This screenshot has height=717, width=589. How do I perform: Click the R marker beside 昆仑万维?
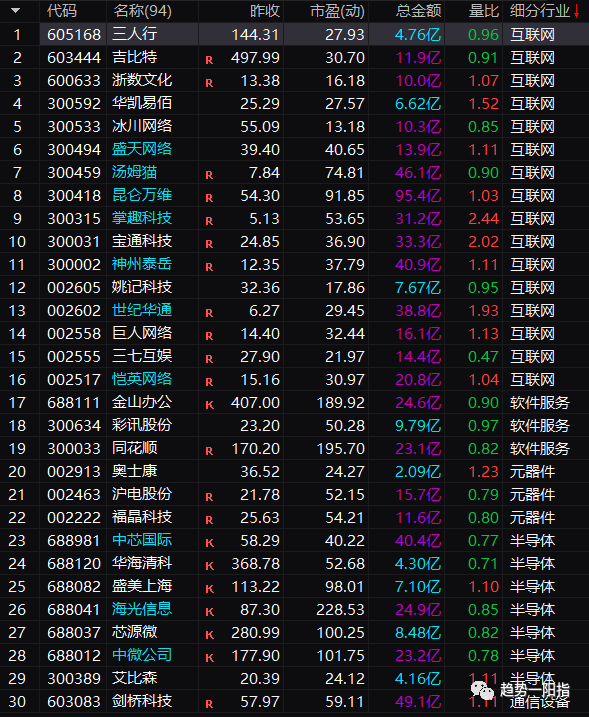(x=209, y=198)
